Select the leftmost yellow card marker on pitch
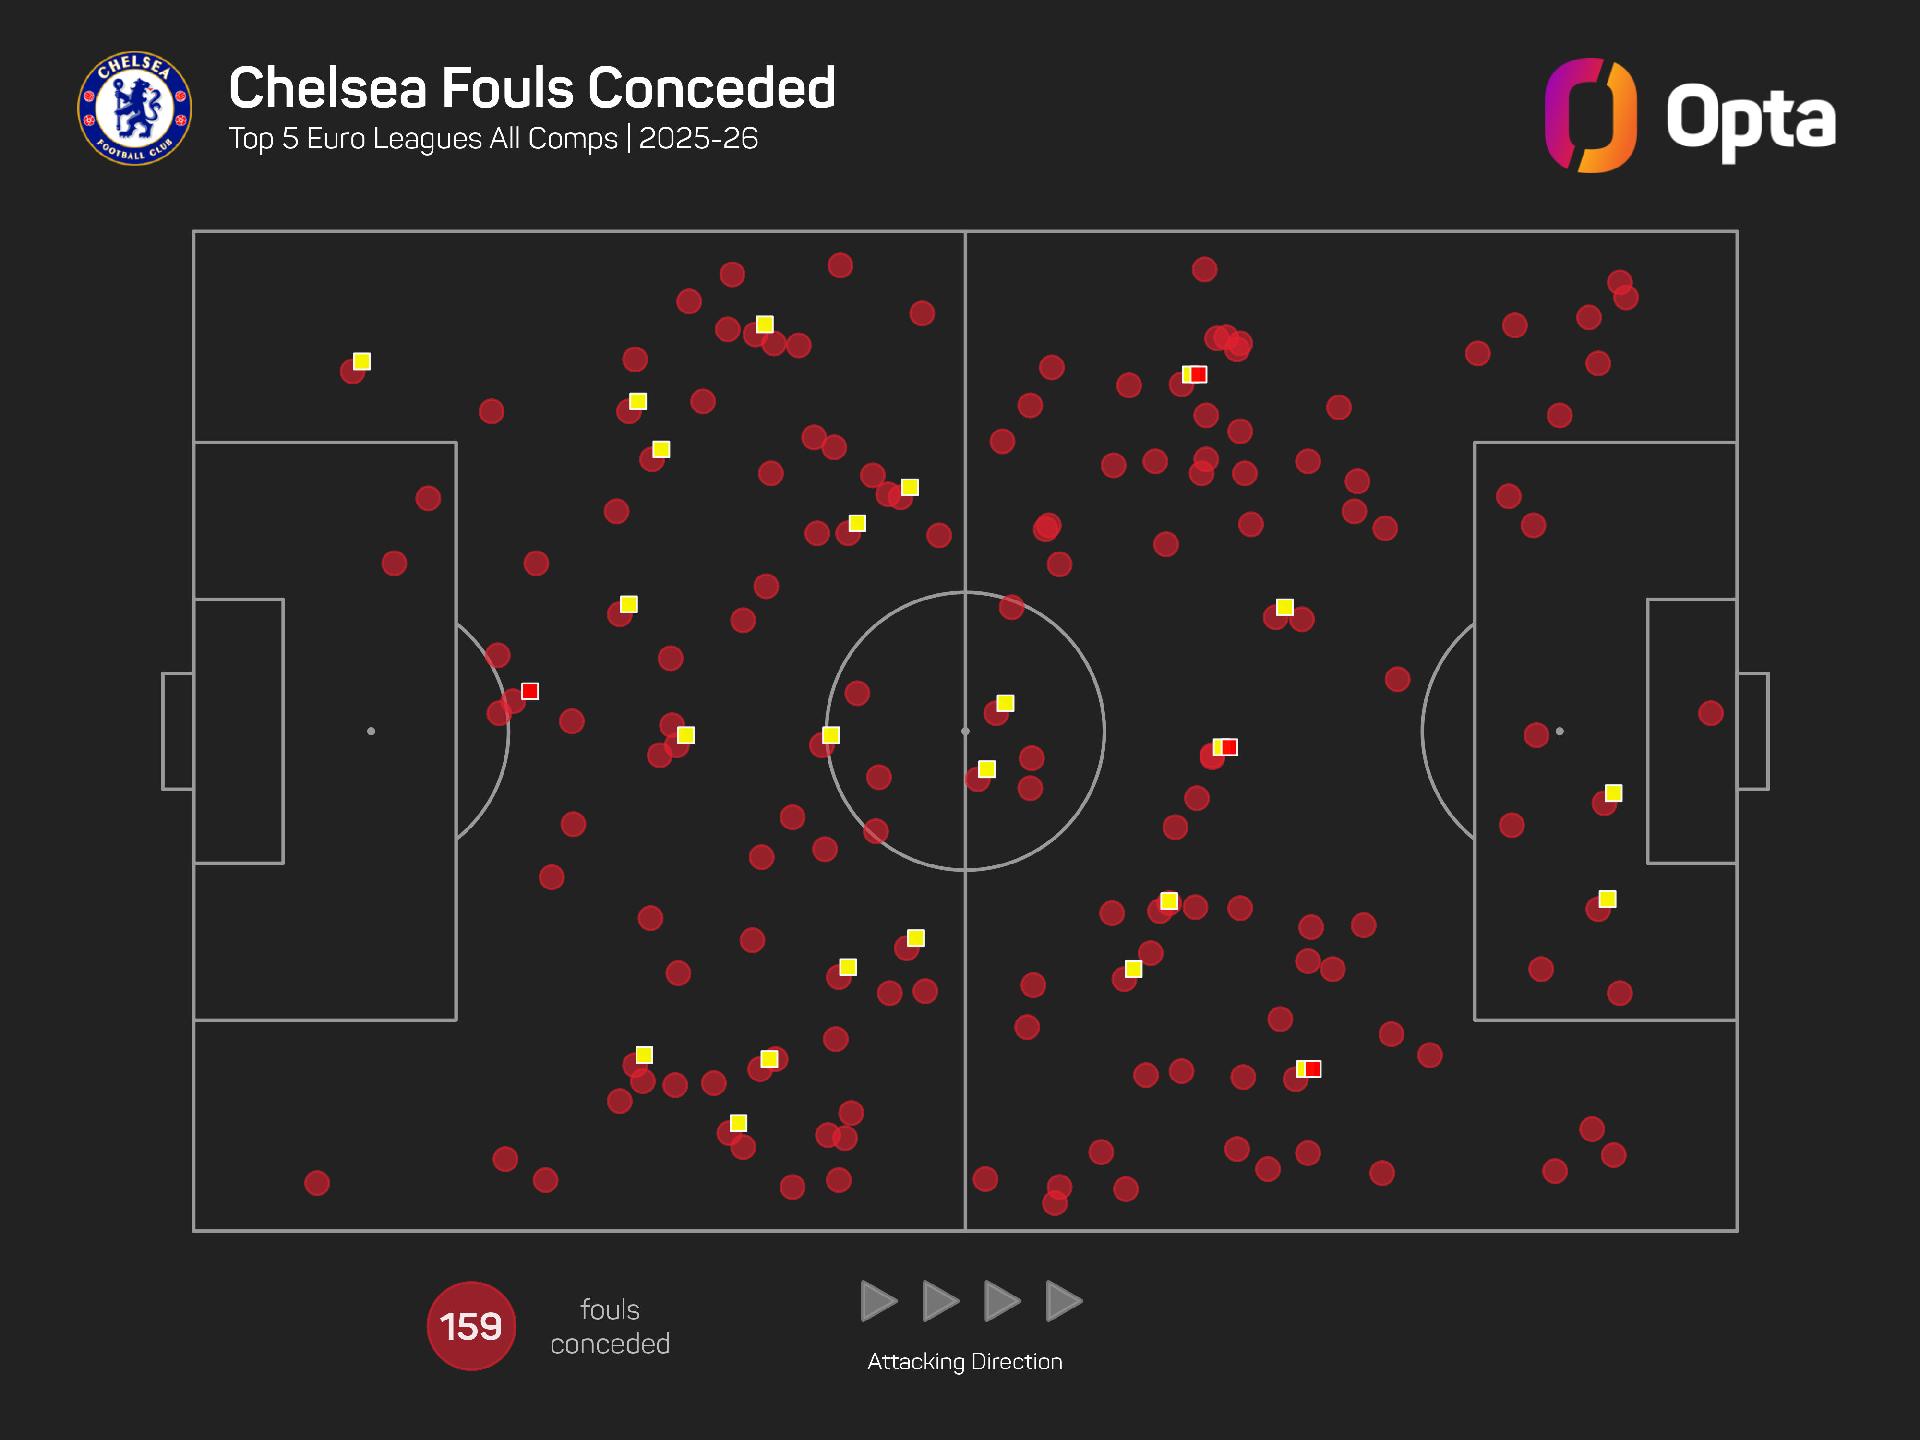This screenshot has height=1440, width=1920. tap(362, 361)
